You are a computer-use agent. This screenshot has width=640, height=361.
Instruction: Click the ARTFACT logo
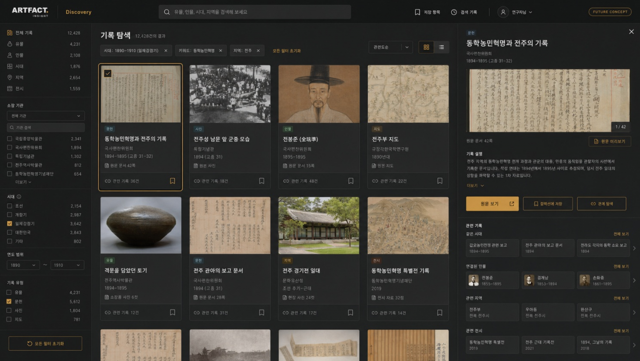pyautogui.click(x=30, y=11)
